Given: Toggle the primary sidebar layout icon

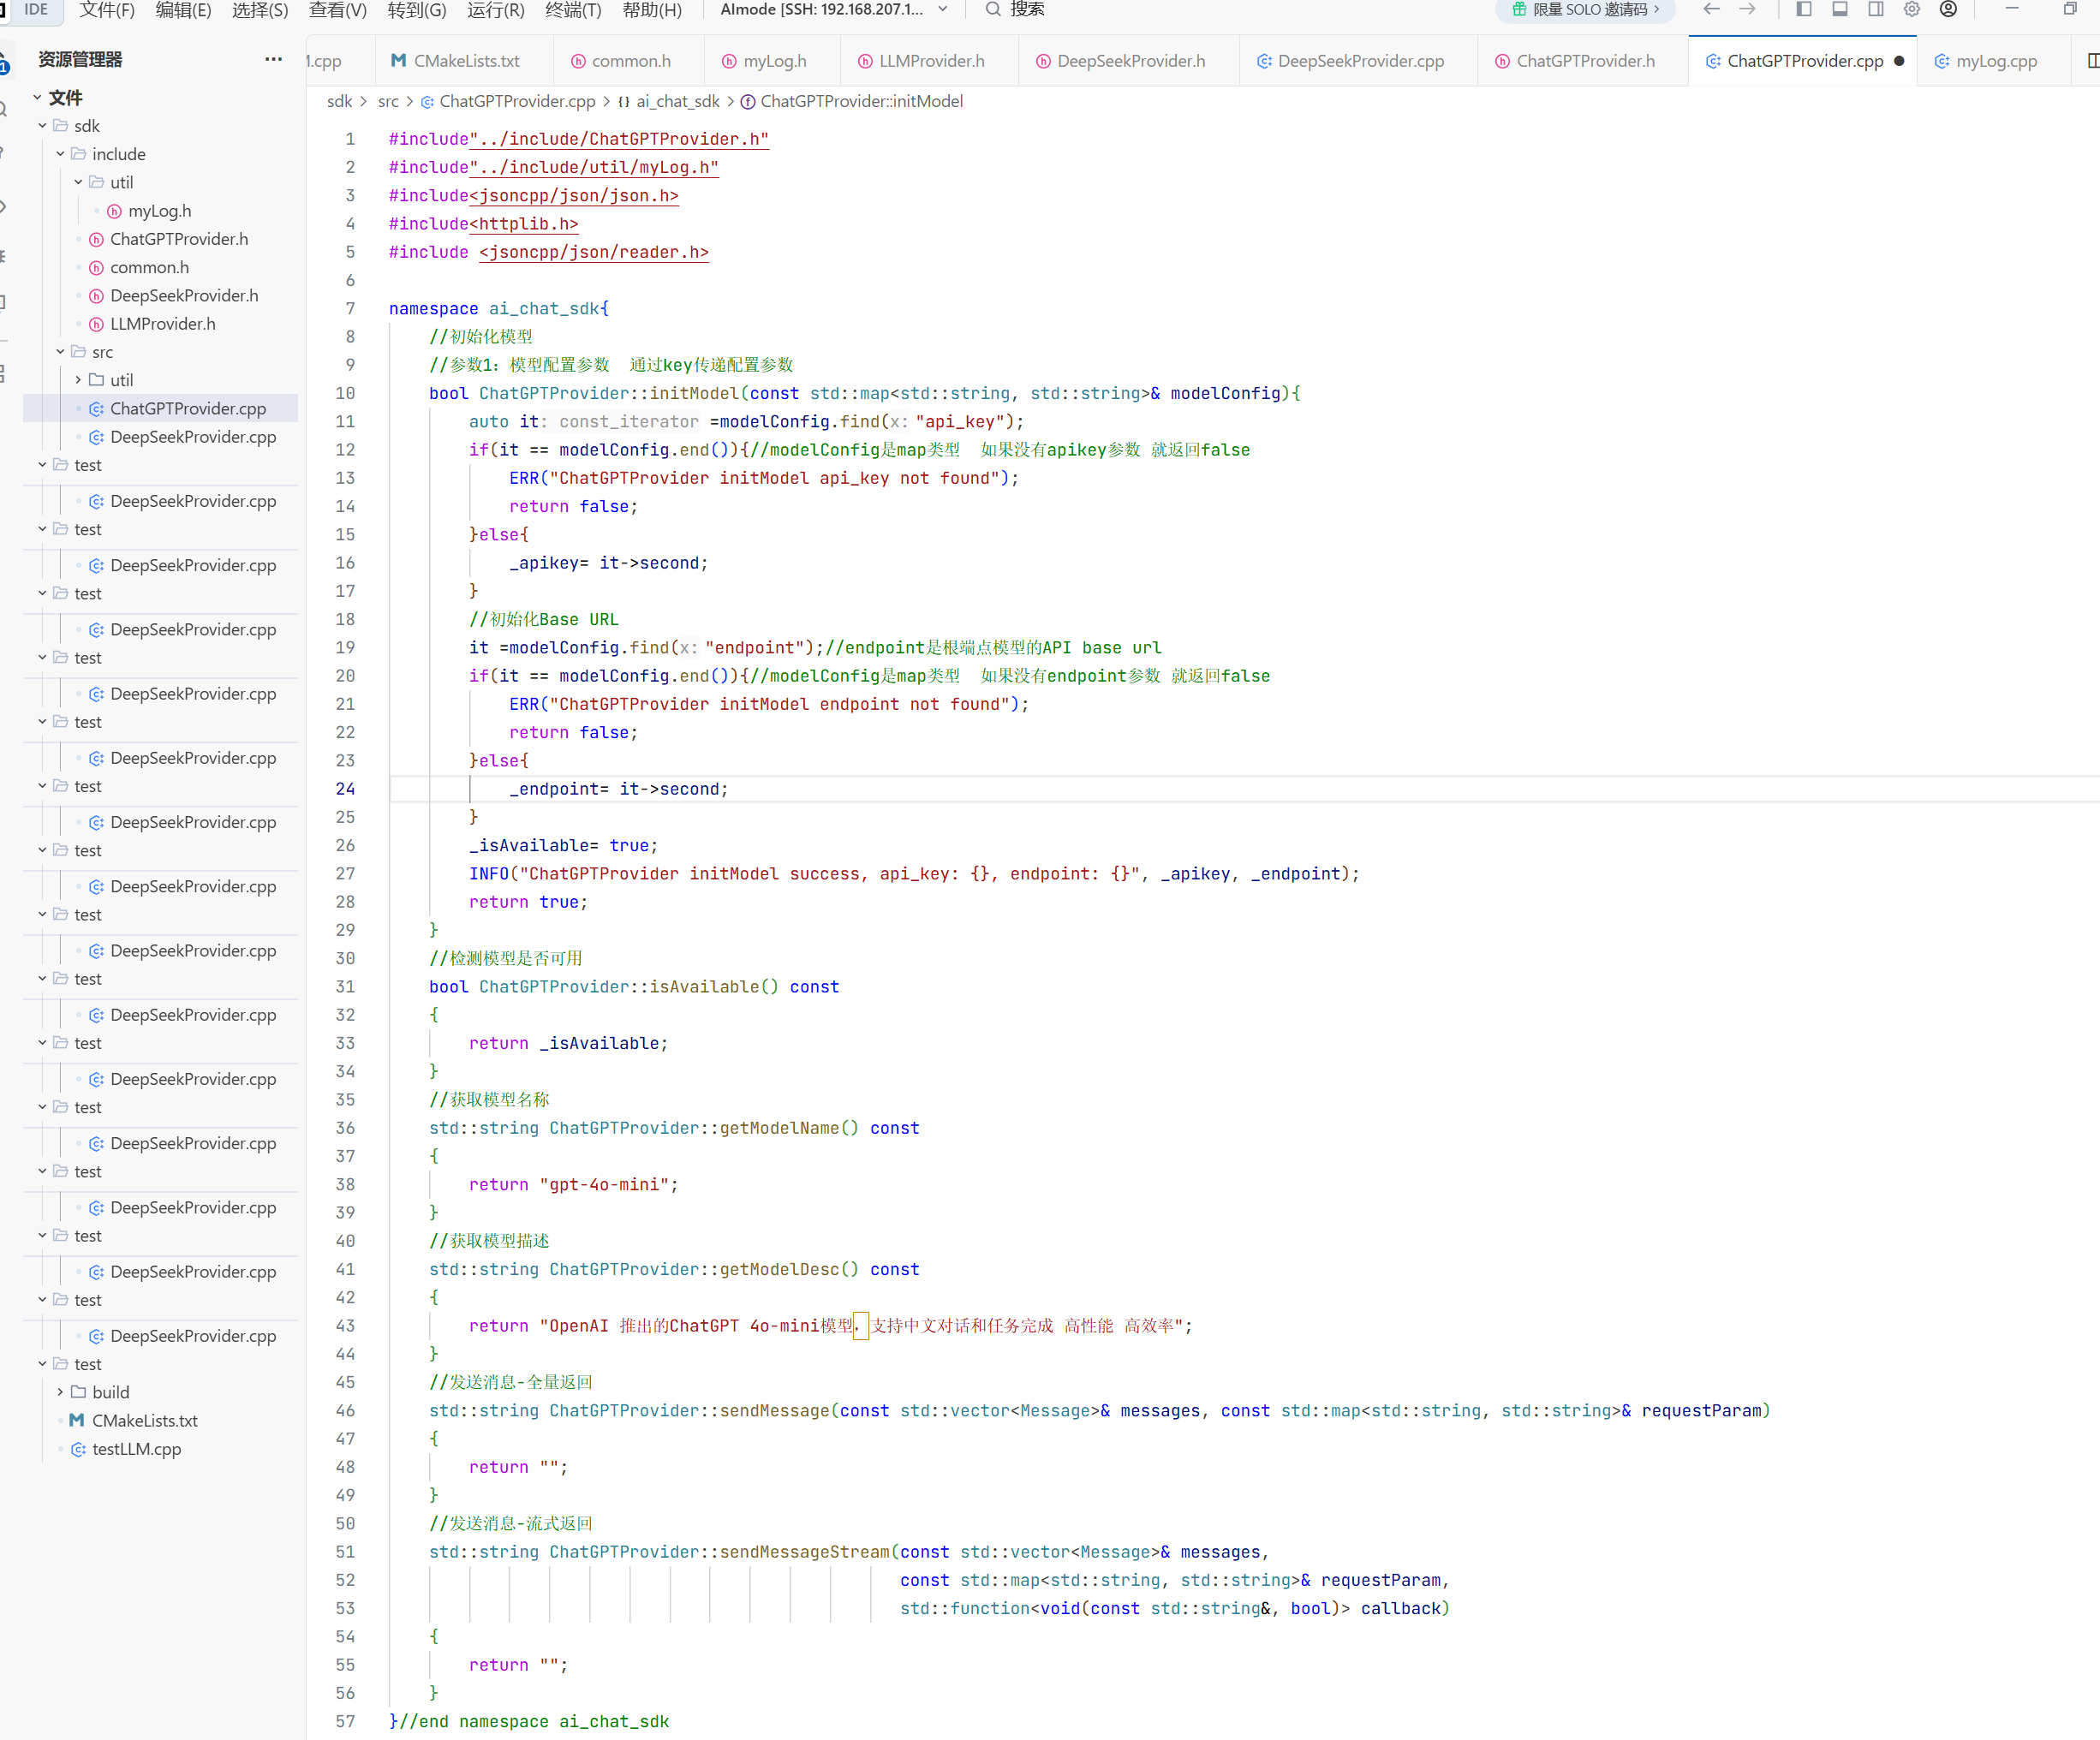Looking at the screenshot, I should 1804,9.
